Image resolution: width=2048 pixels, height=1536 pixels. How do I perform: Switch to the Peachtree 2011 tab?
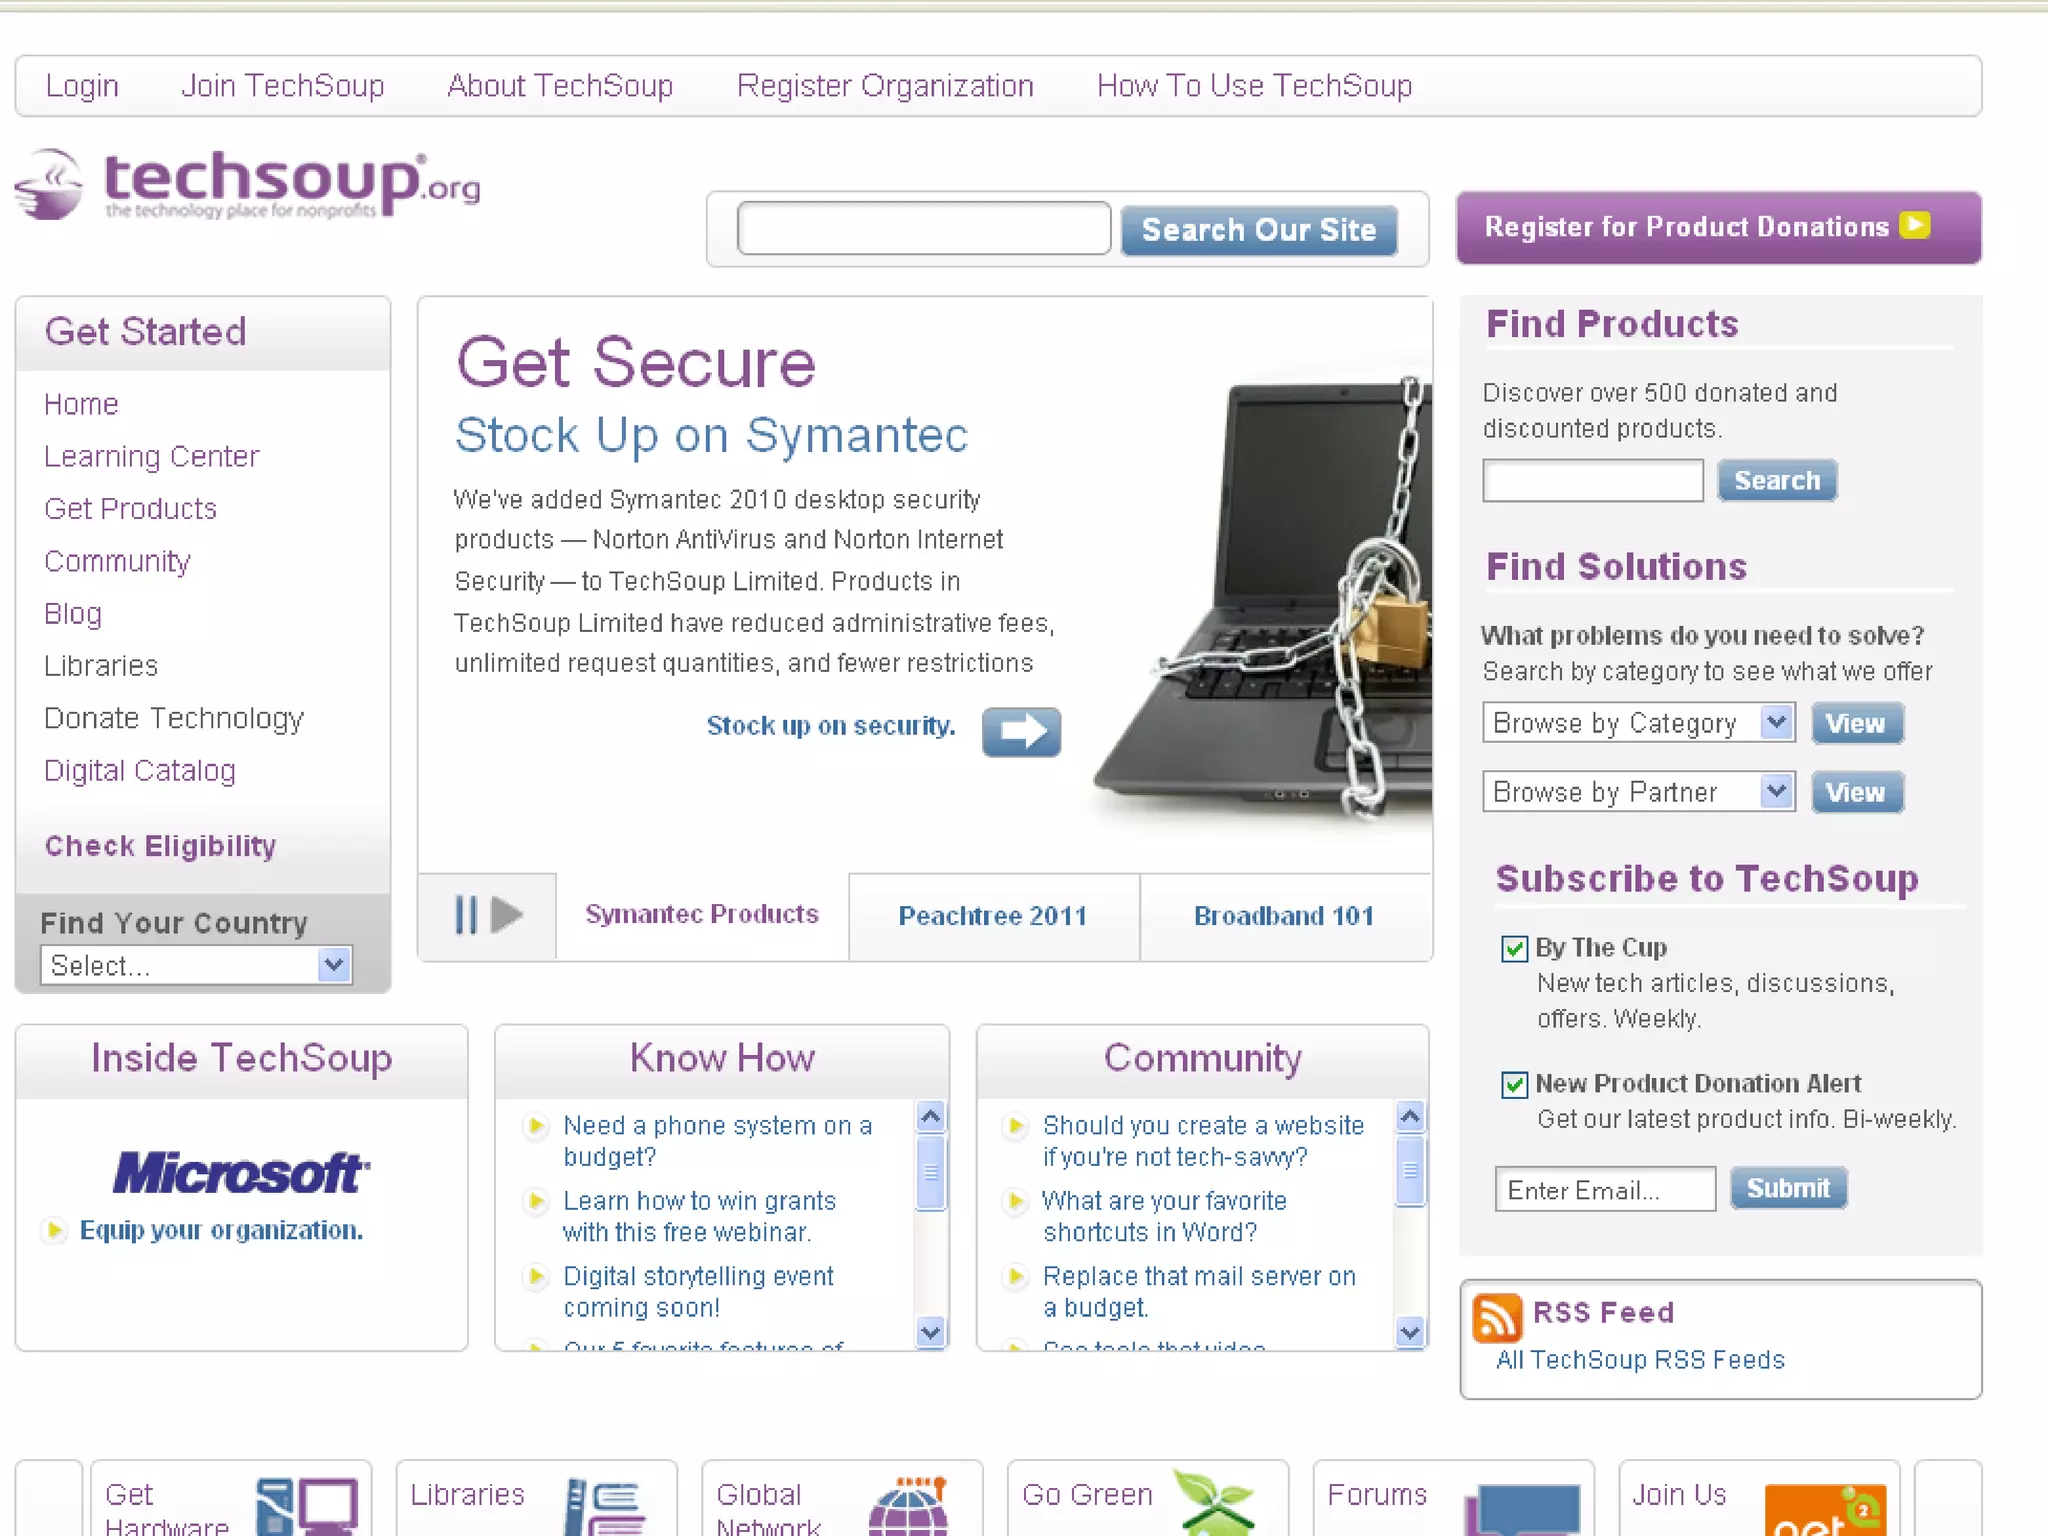coord(993,916)
